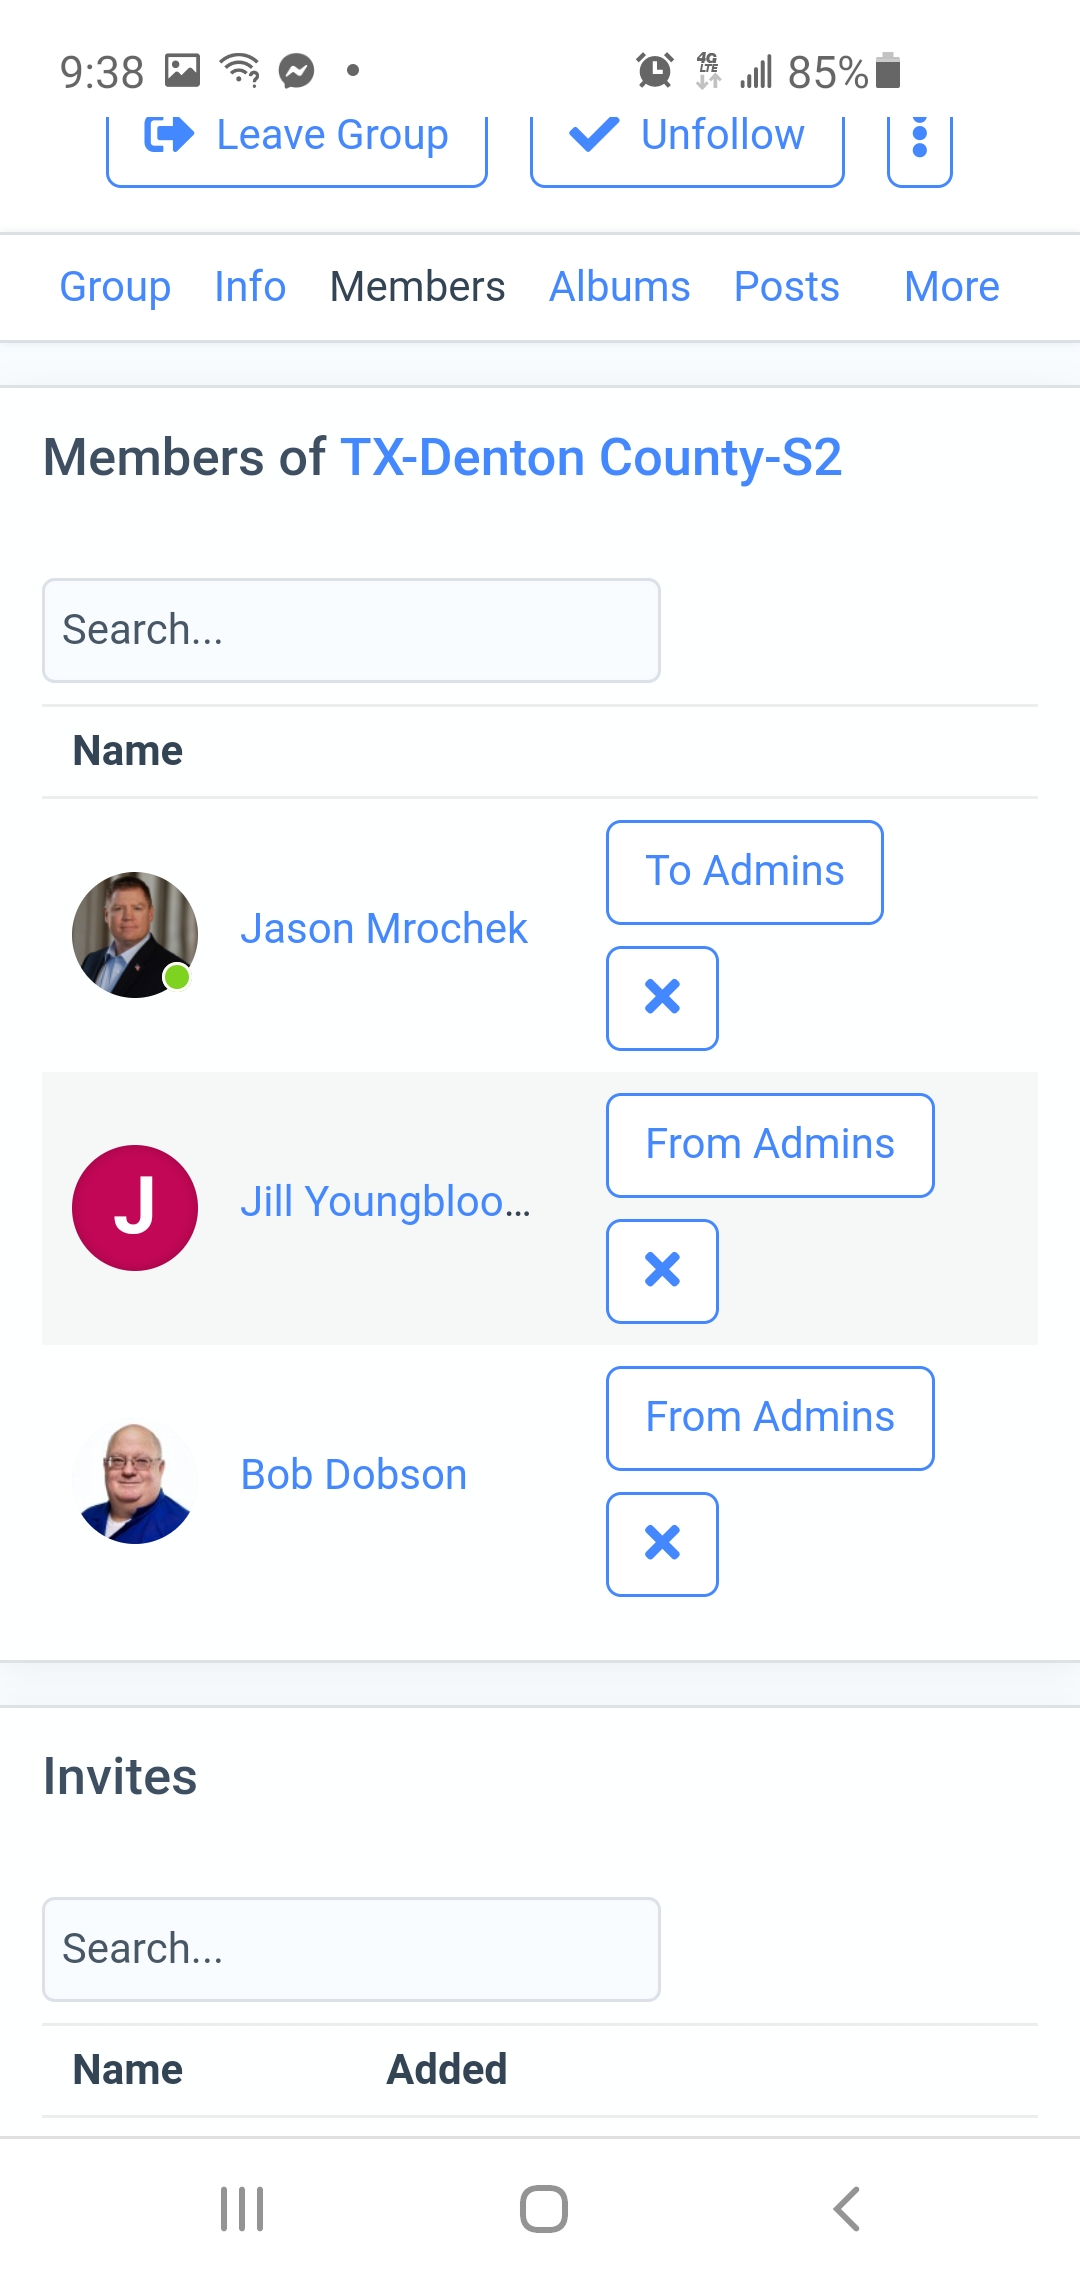Open Jason Mrochek's profile photo
The image size is (1080, 2280).
point(135,934)
